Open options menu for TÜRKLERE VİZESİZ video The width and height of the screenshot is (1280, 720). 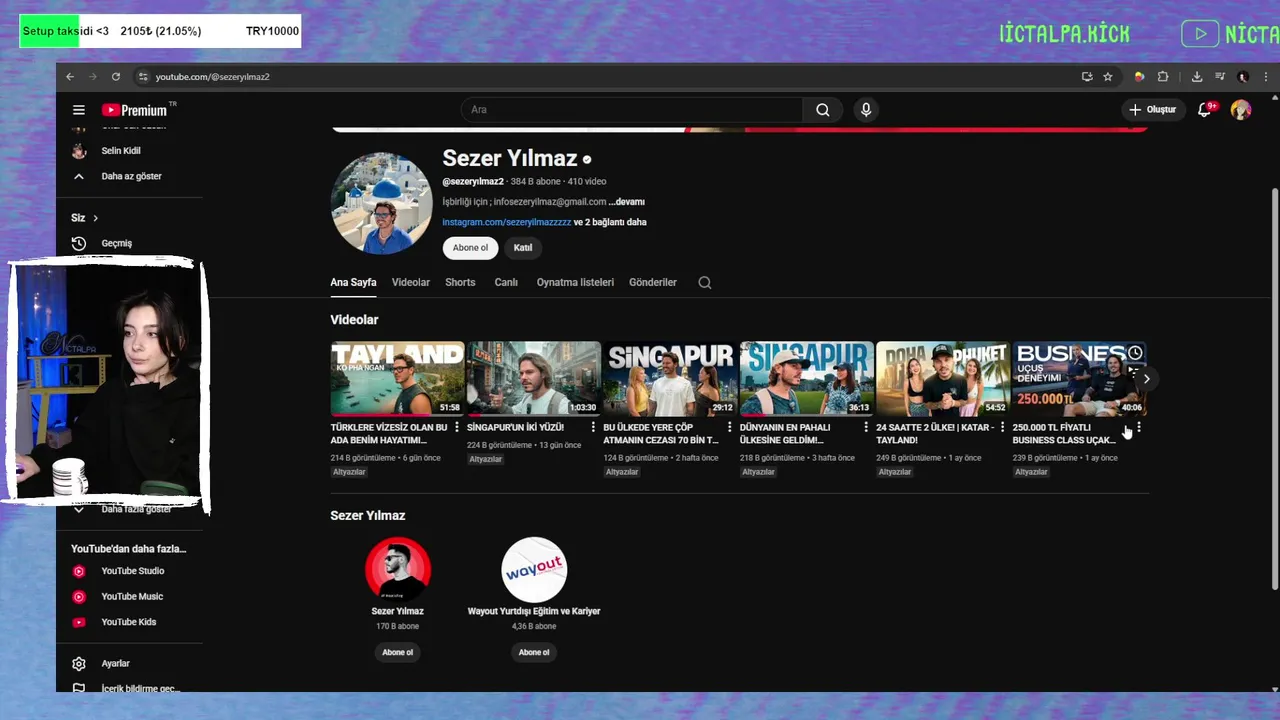pos(457,428)
